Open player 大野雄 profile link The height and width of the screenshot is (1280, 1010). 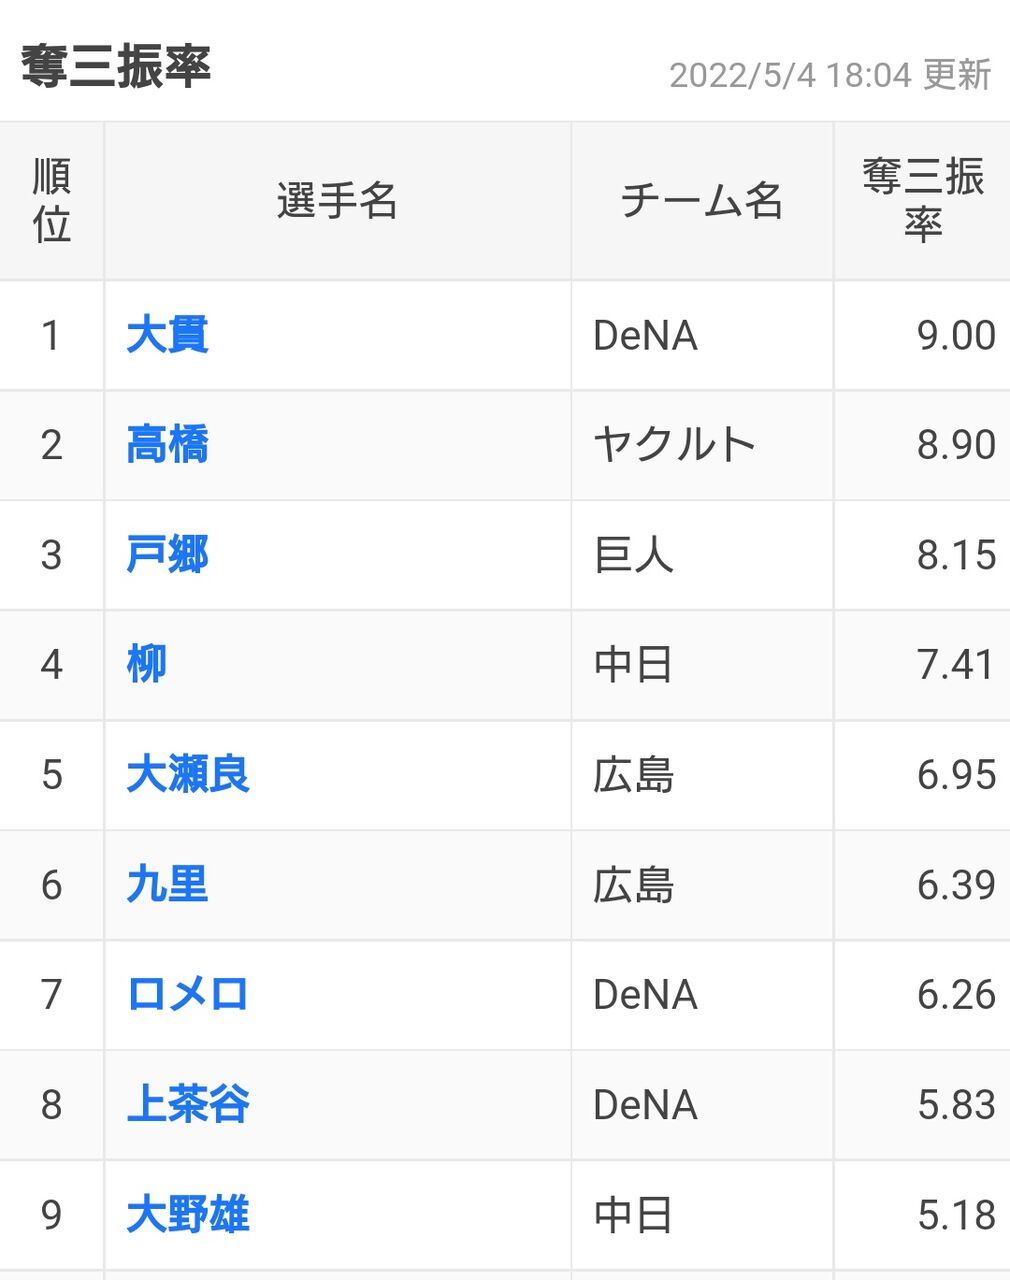[x=188, y=1215]
